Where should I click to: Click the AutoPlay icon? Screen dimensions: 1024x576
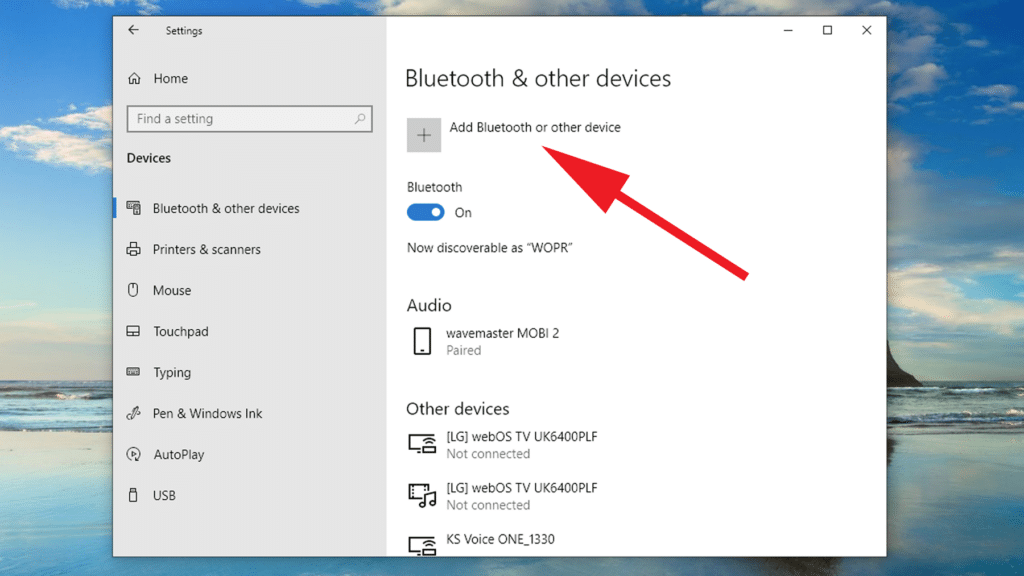click(134, 454)
